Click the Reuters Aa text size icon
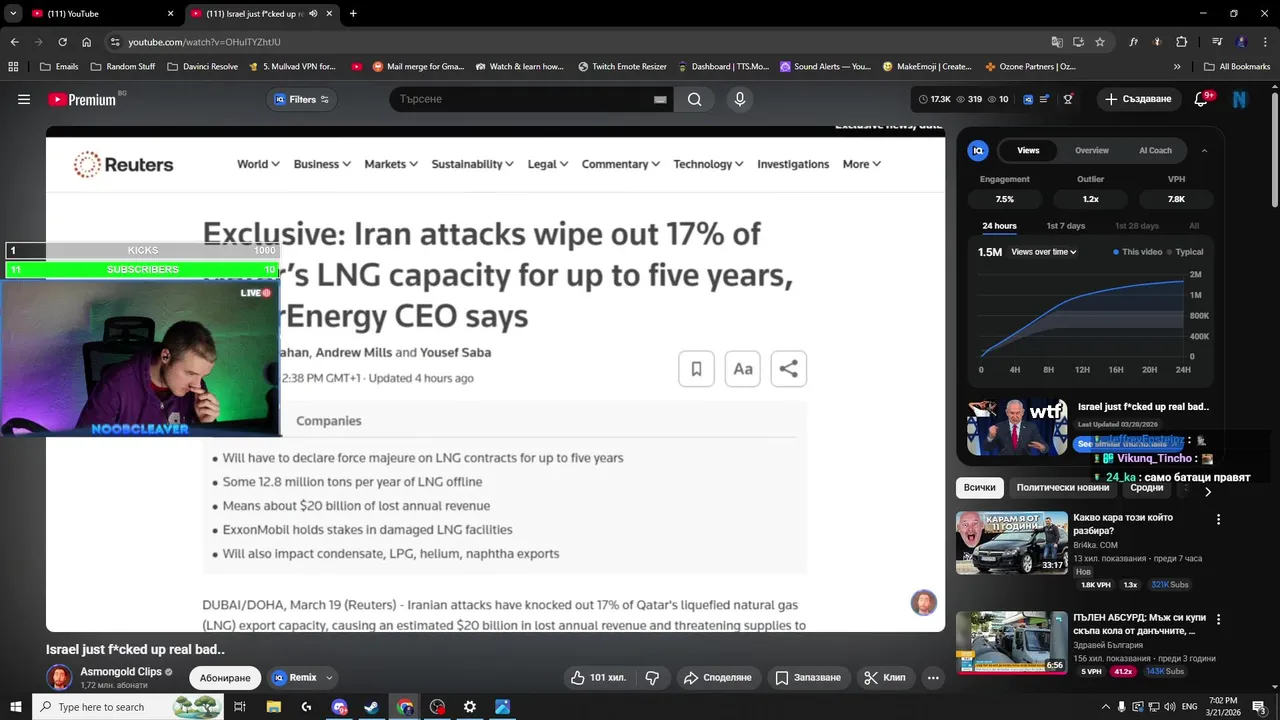This screenshot has width=1280, height=720. [x=742, y=368]
